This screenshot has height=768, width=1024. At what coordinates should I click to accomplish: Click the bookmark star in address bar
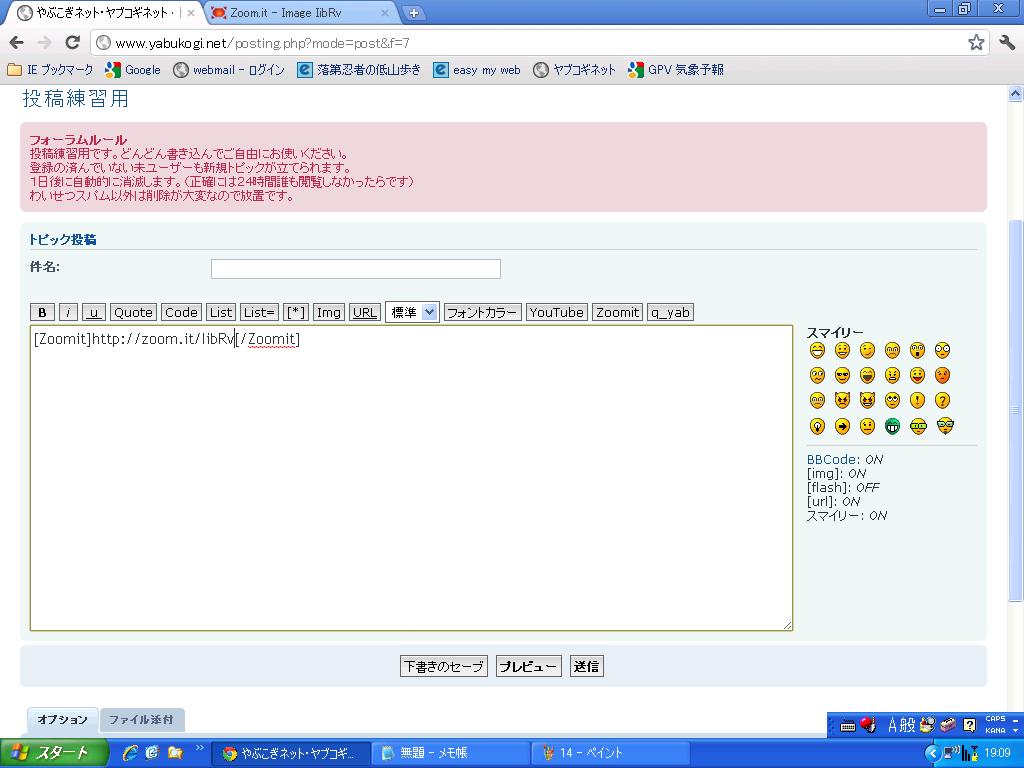[x=976, y=43]
